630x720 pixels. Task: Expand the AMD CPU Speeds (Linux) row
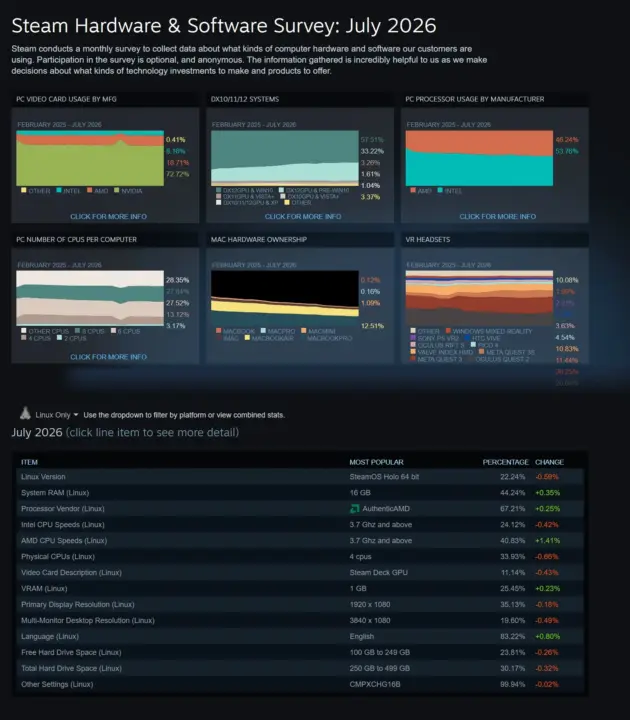300,540
